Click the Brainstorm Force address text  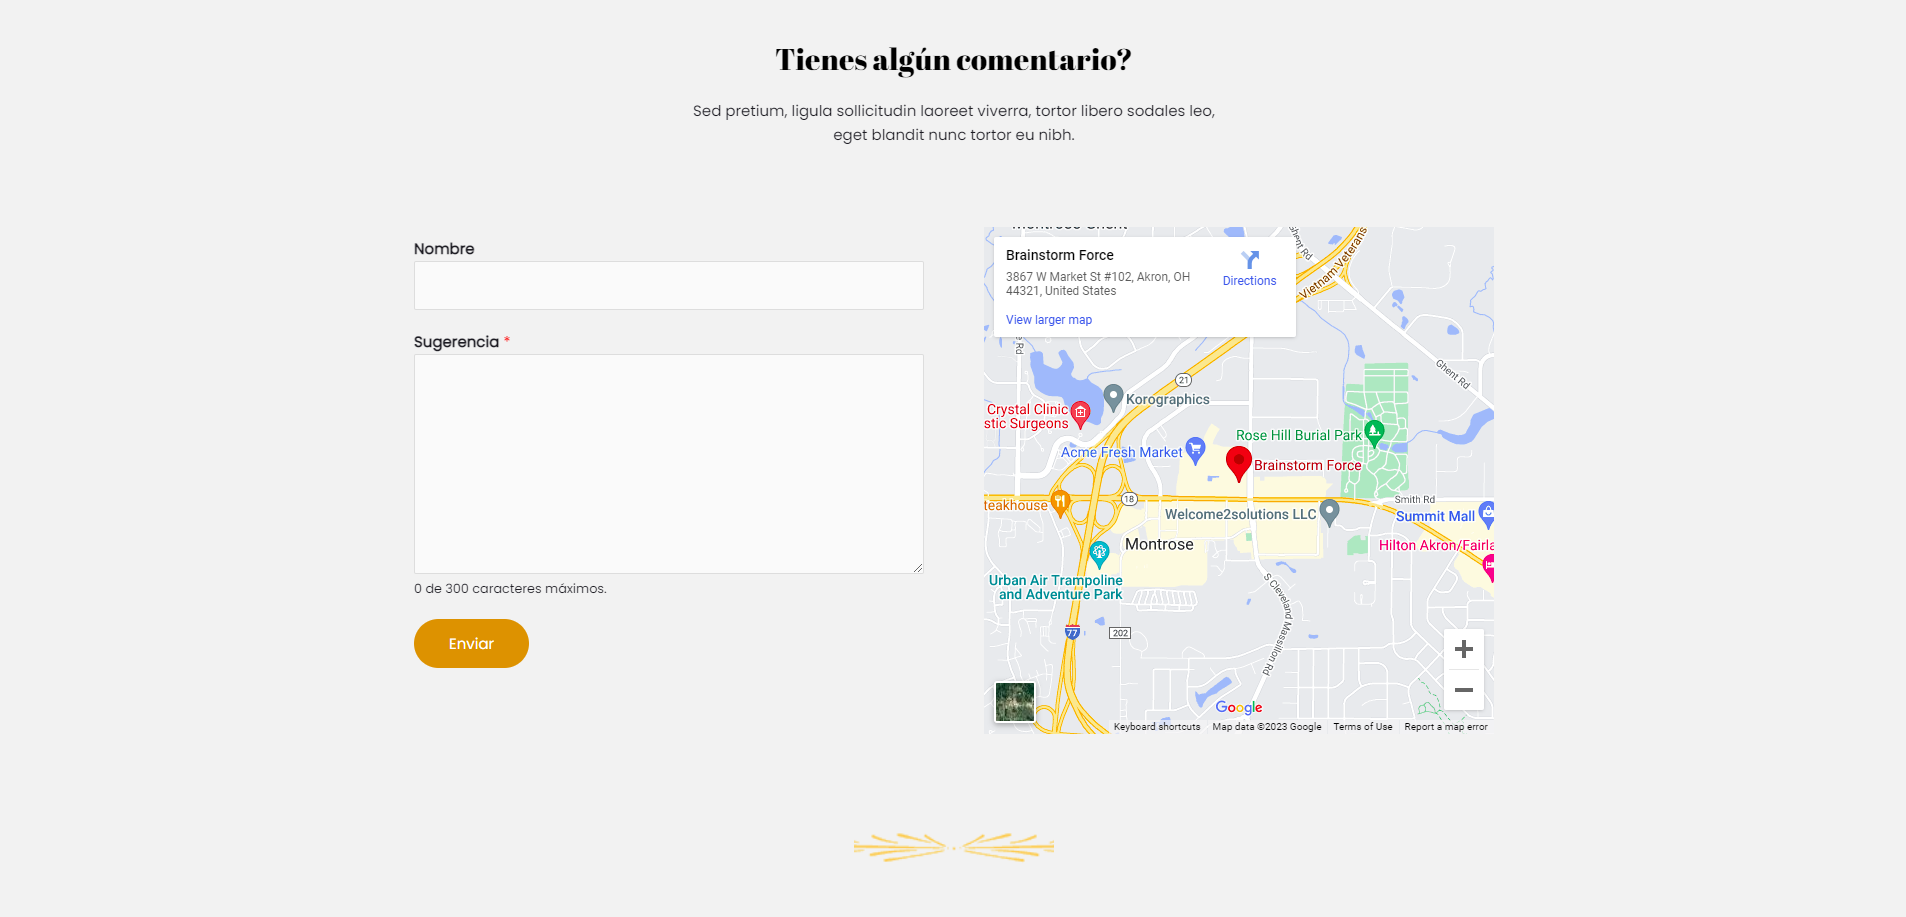(x=1098, y=284)
